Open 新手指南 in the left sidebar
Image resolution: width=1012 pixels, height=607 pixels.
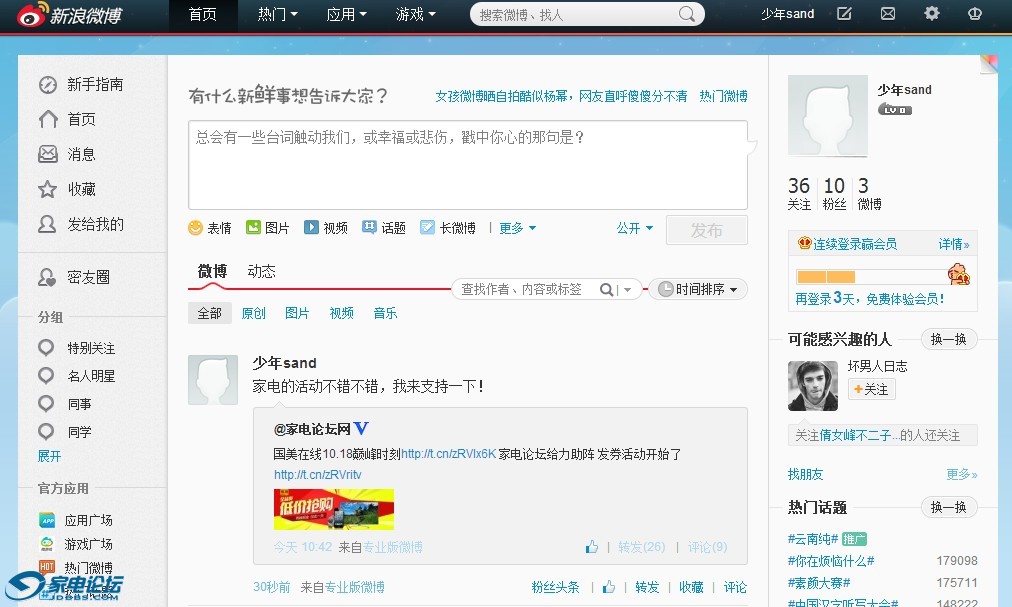(81, 85)
